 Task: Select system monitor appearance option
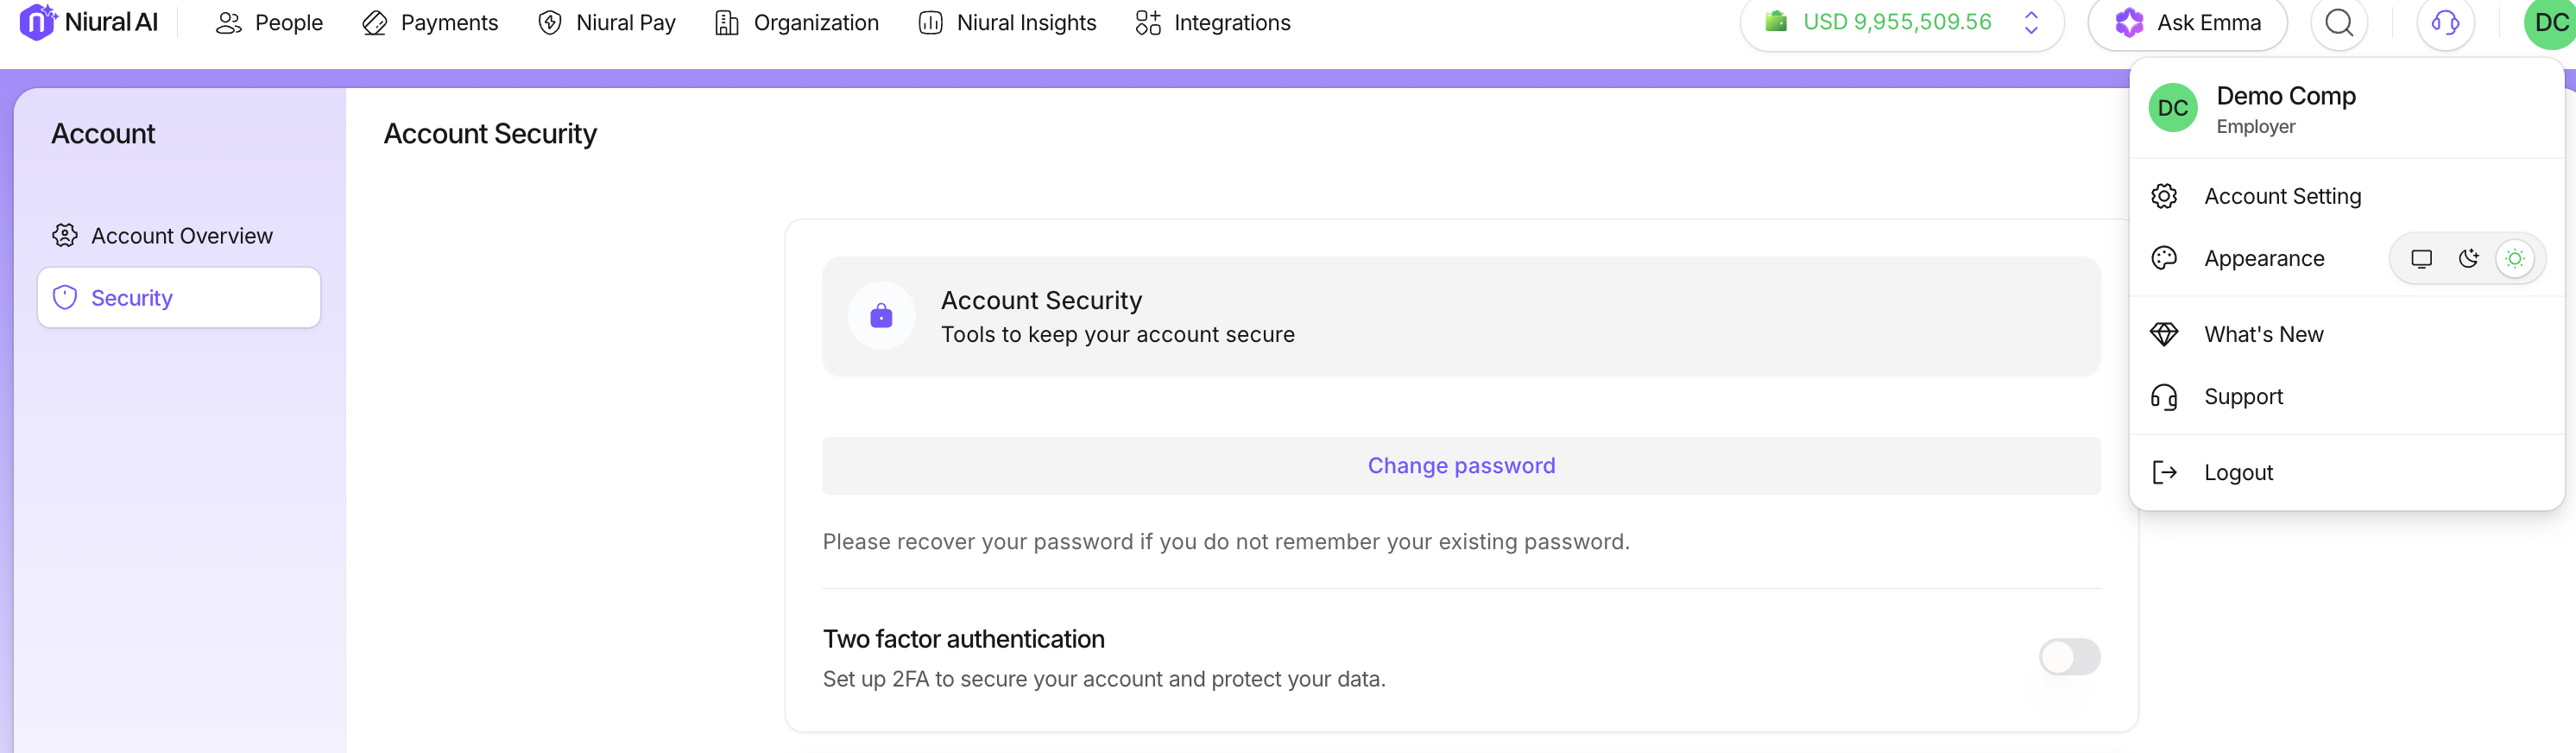coord(2421,259)
